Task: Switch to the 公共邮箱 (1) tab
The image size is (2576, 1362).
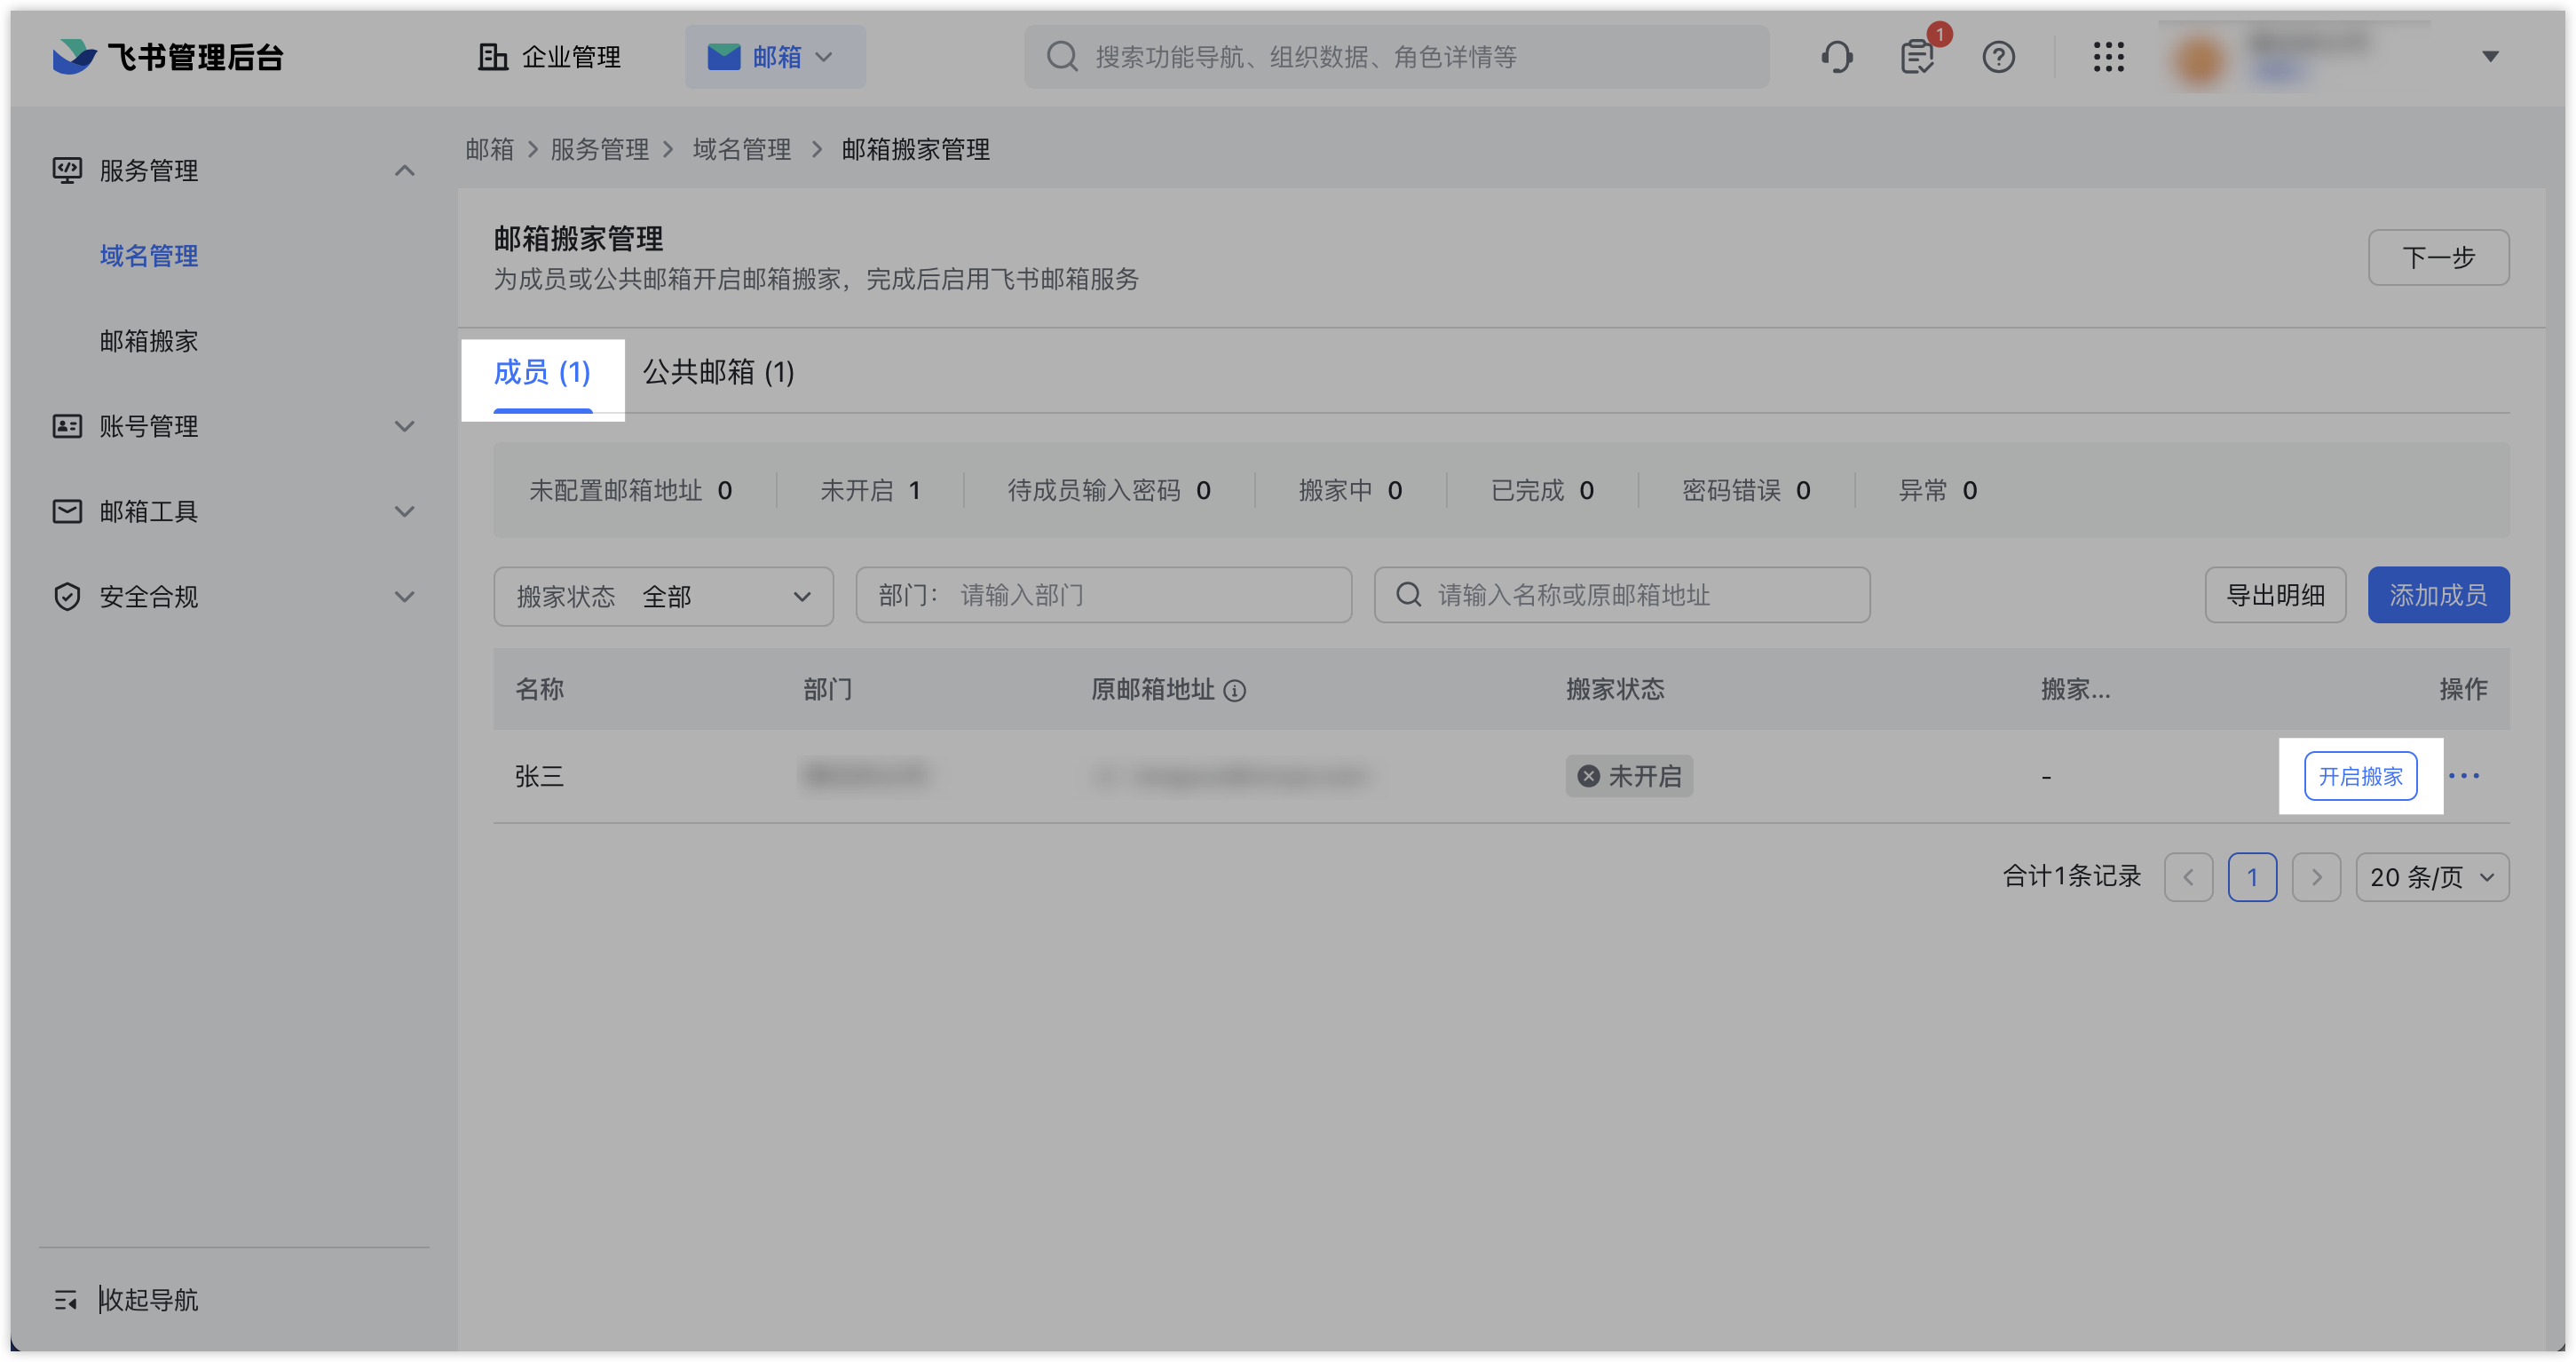Action: pyautogui.click(x=718, y=373)
